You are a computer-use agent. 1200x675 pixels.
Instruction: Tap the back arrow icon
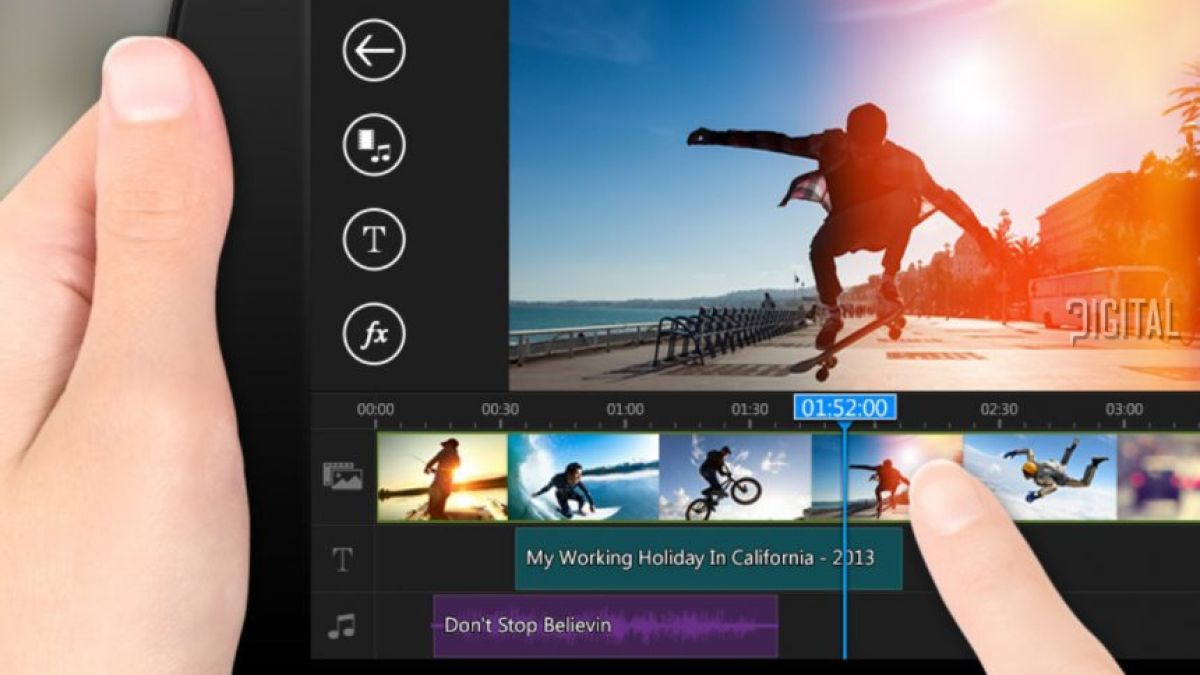(x=374, y=50)
